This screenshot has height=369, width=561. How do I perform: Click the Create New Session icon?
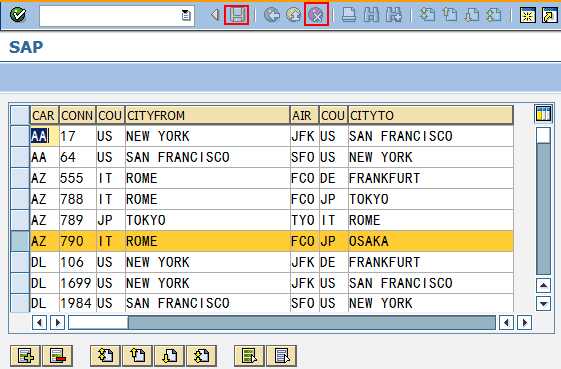528,15
